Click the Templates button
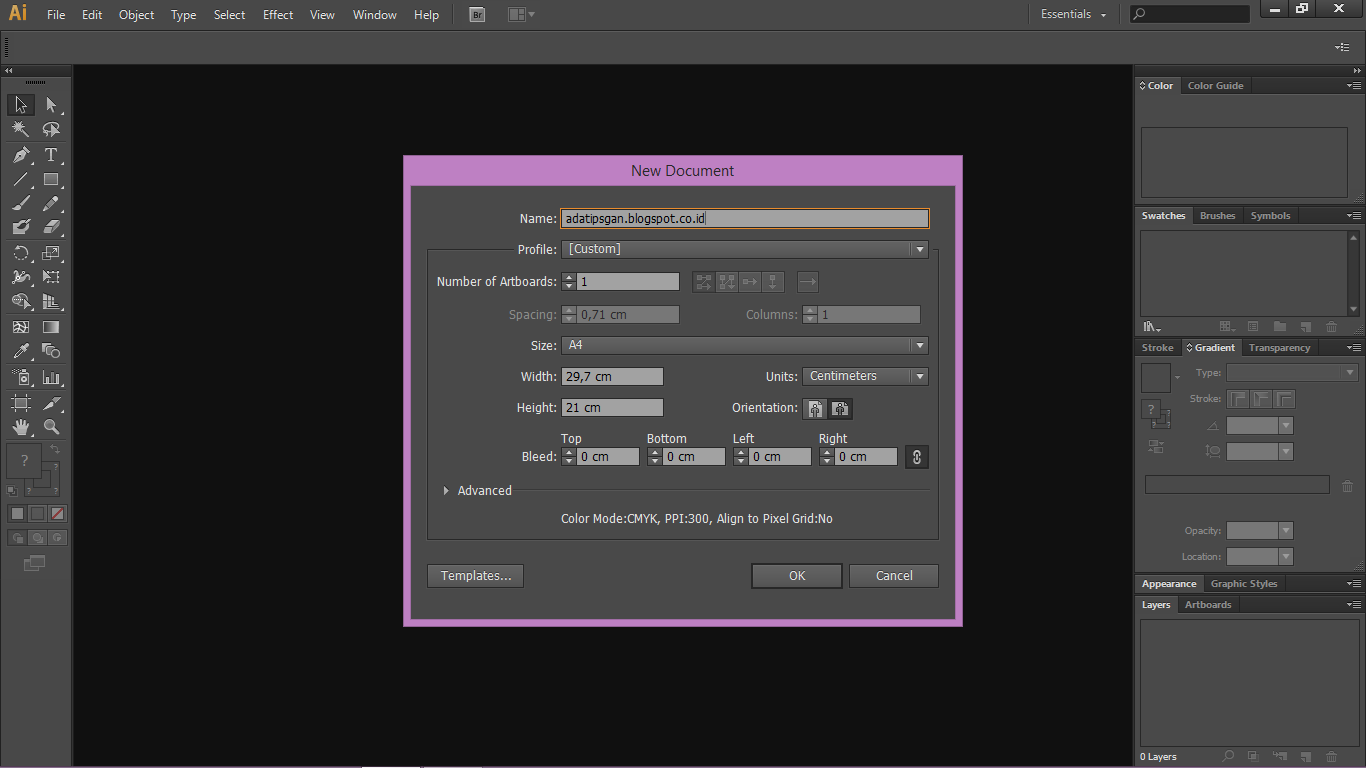 pyautogui.click(x=475, y=575)
